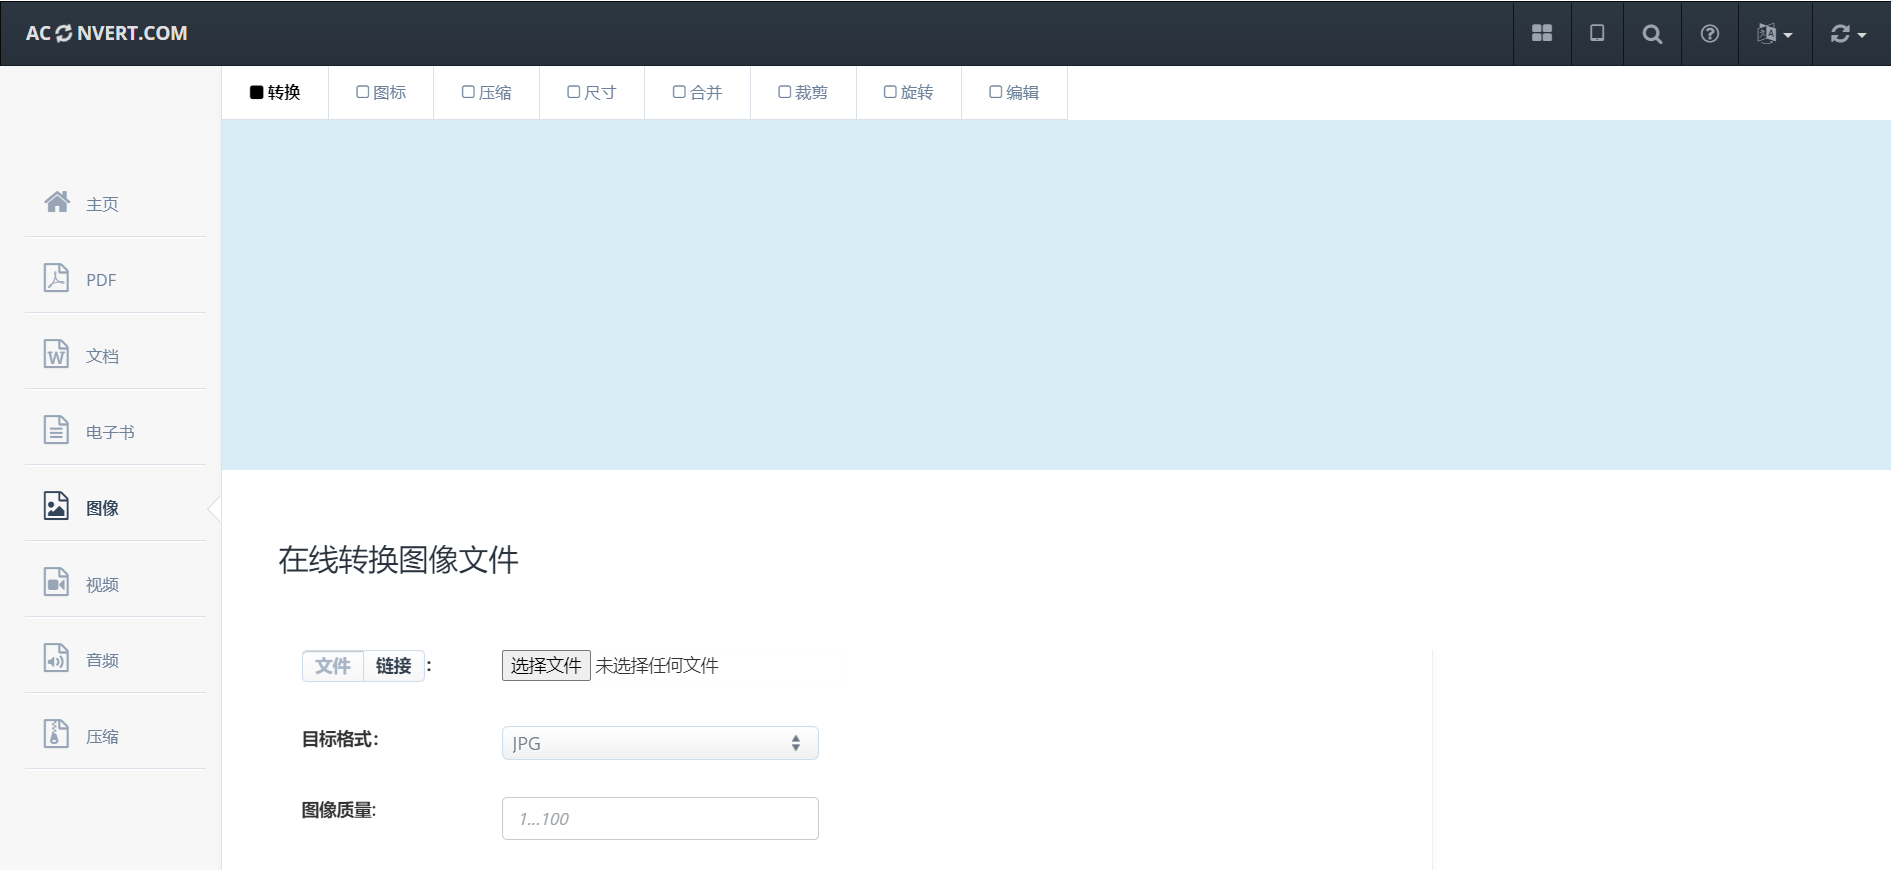Switch to the 旋转 tab
1891x870 pixels.
(x=908, y=92)
